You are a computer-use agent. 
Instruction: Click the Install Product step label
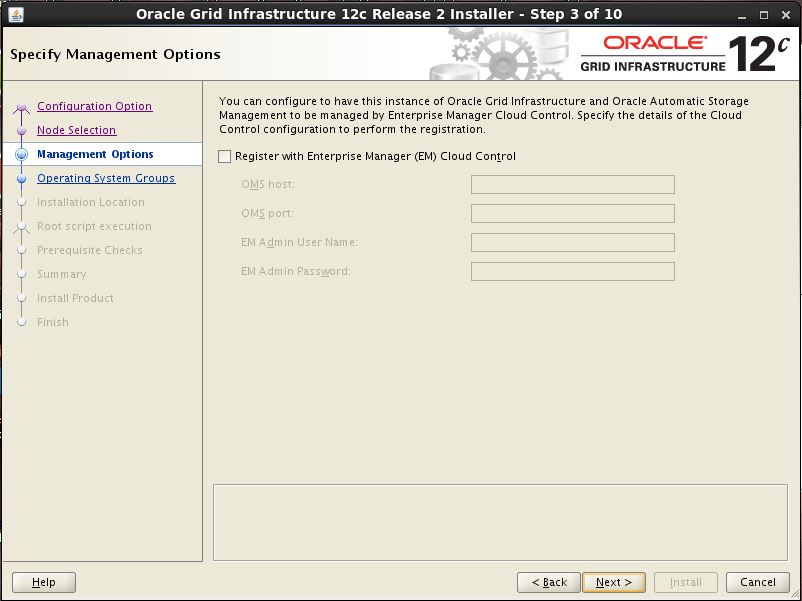click(75, 298)
